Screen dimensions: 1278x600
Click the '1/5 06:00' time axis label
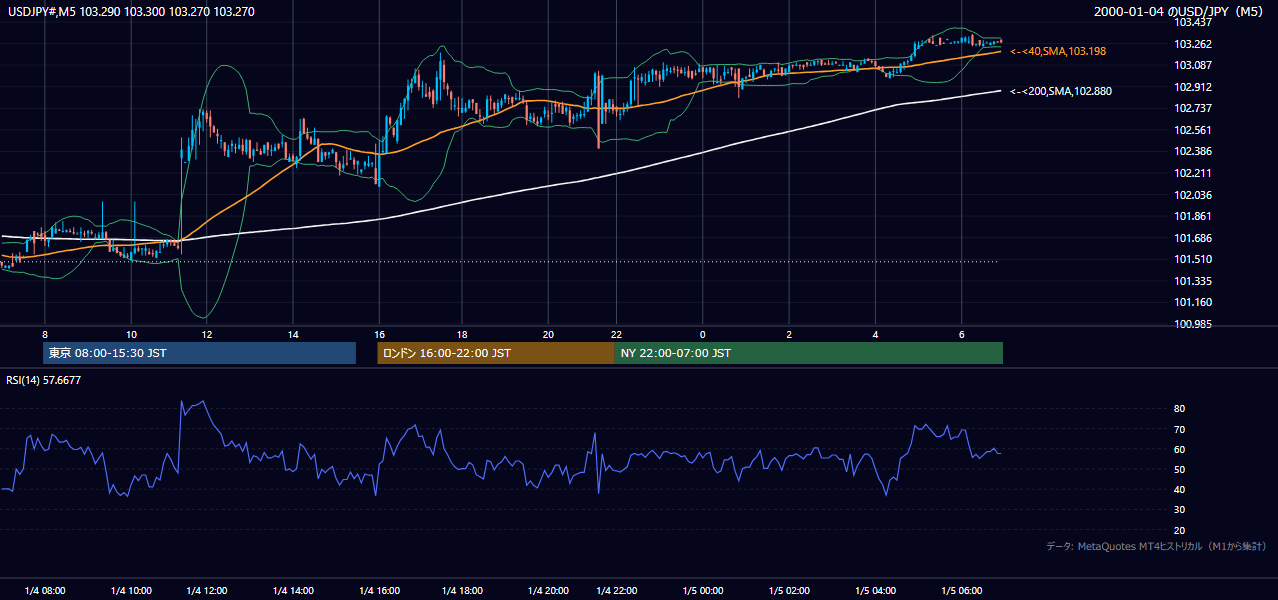962,591
